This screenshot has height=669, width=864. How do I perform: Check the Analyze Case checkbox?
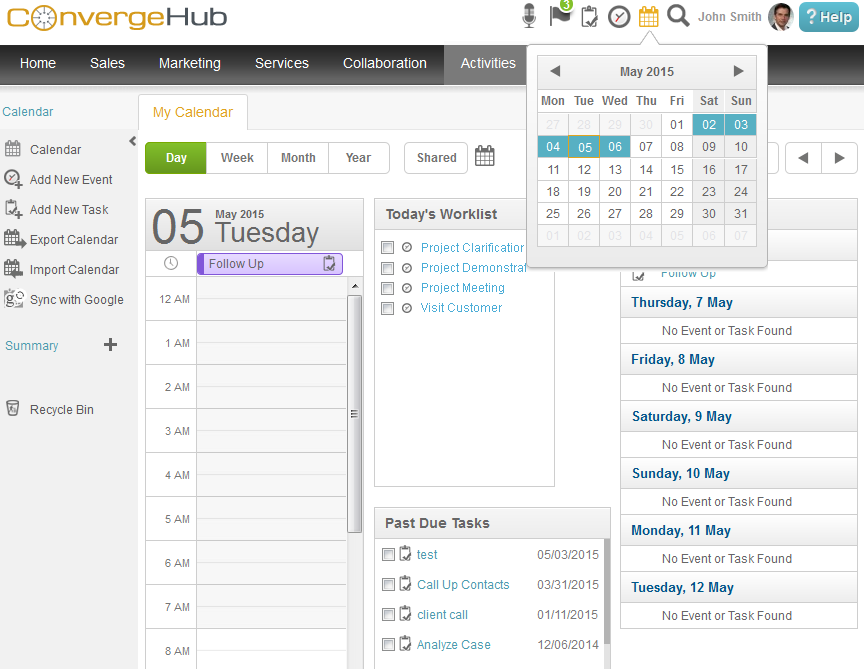388,644
